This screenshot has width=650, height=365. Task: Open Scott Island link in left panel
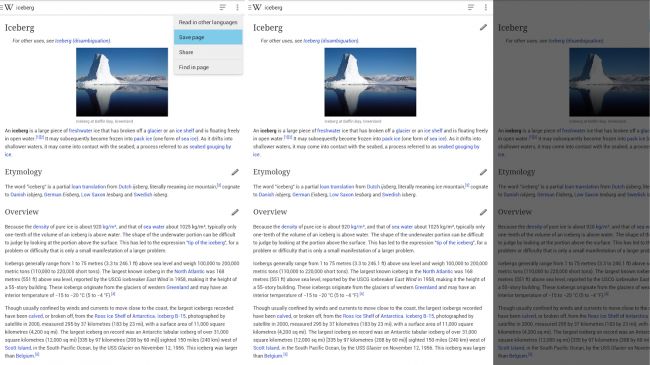[x=18, y=348]
